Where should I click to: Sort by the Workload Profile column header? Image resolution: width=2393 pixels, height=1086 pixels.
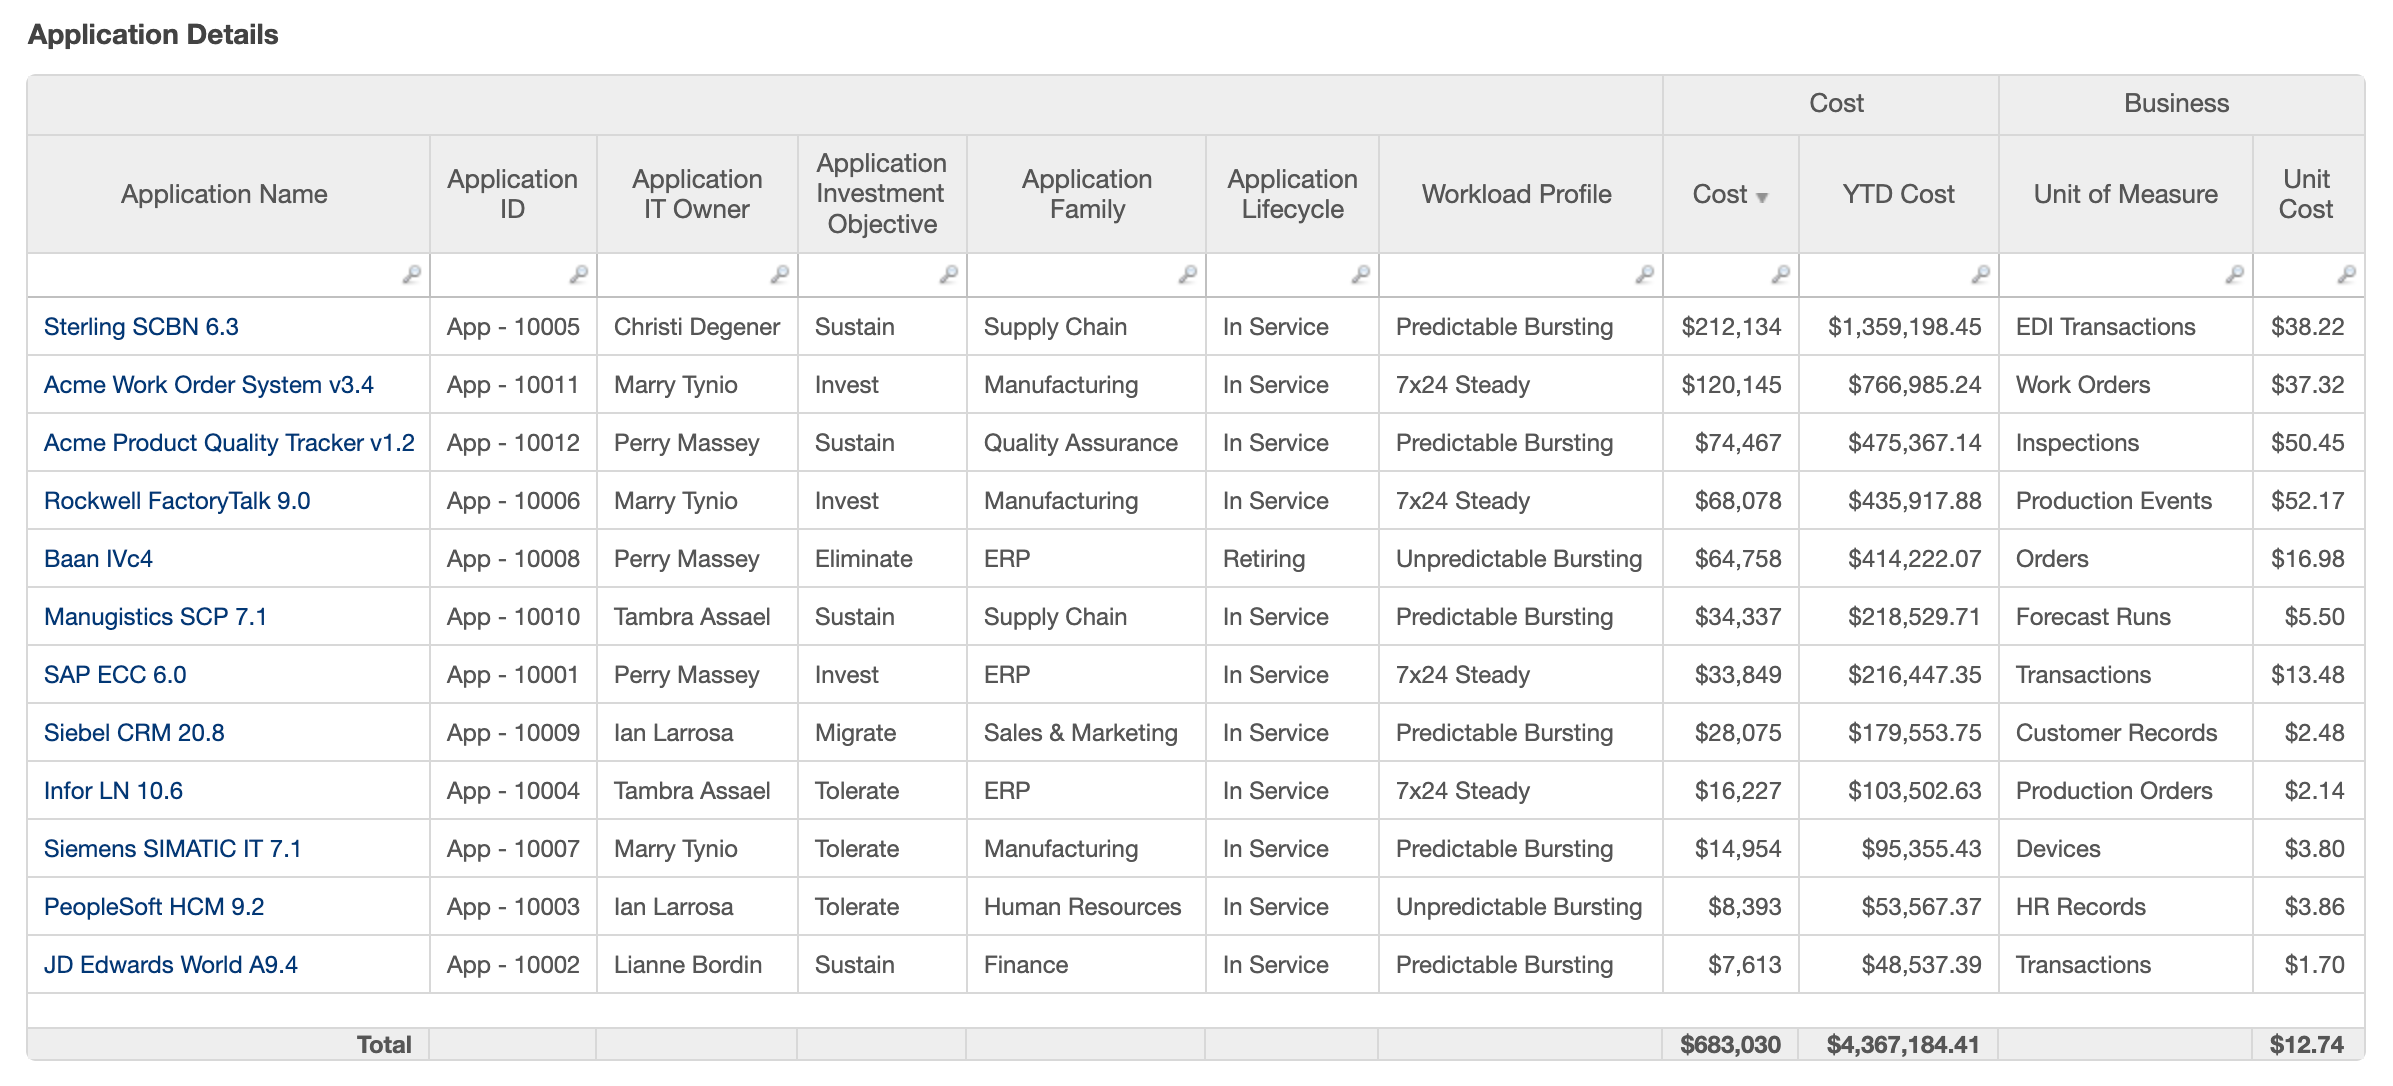coord(1516,194)
